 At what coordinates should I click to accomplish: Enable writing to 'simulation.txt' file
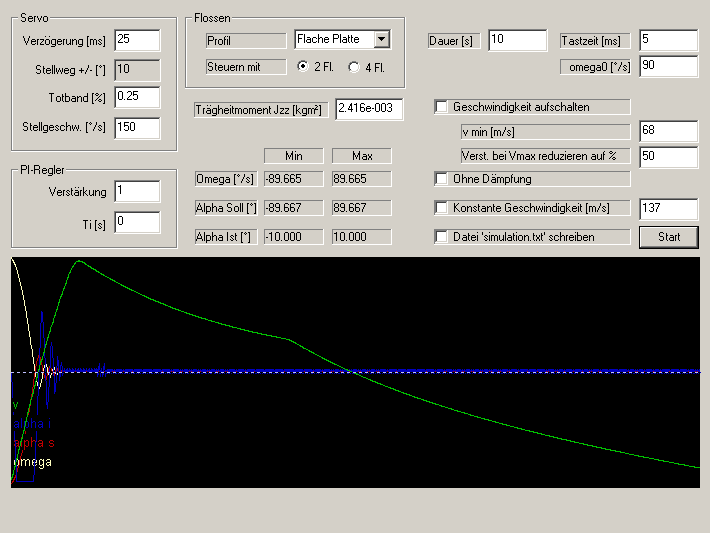[x=442, y=237]
